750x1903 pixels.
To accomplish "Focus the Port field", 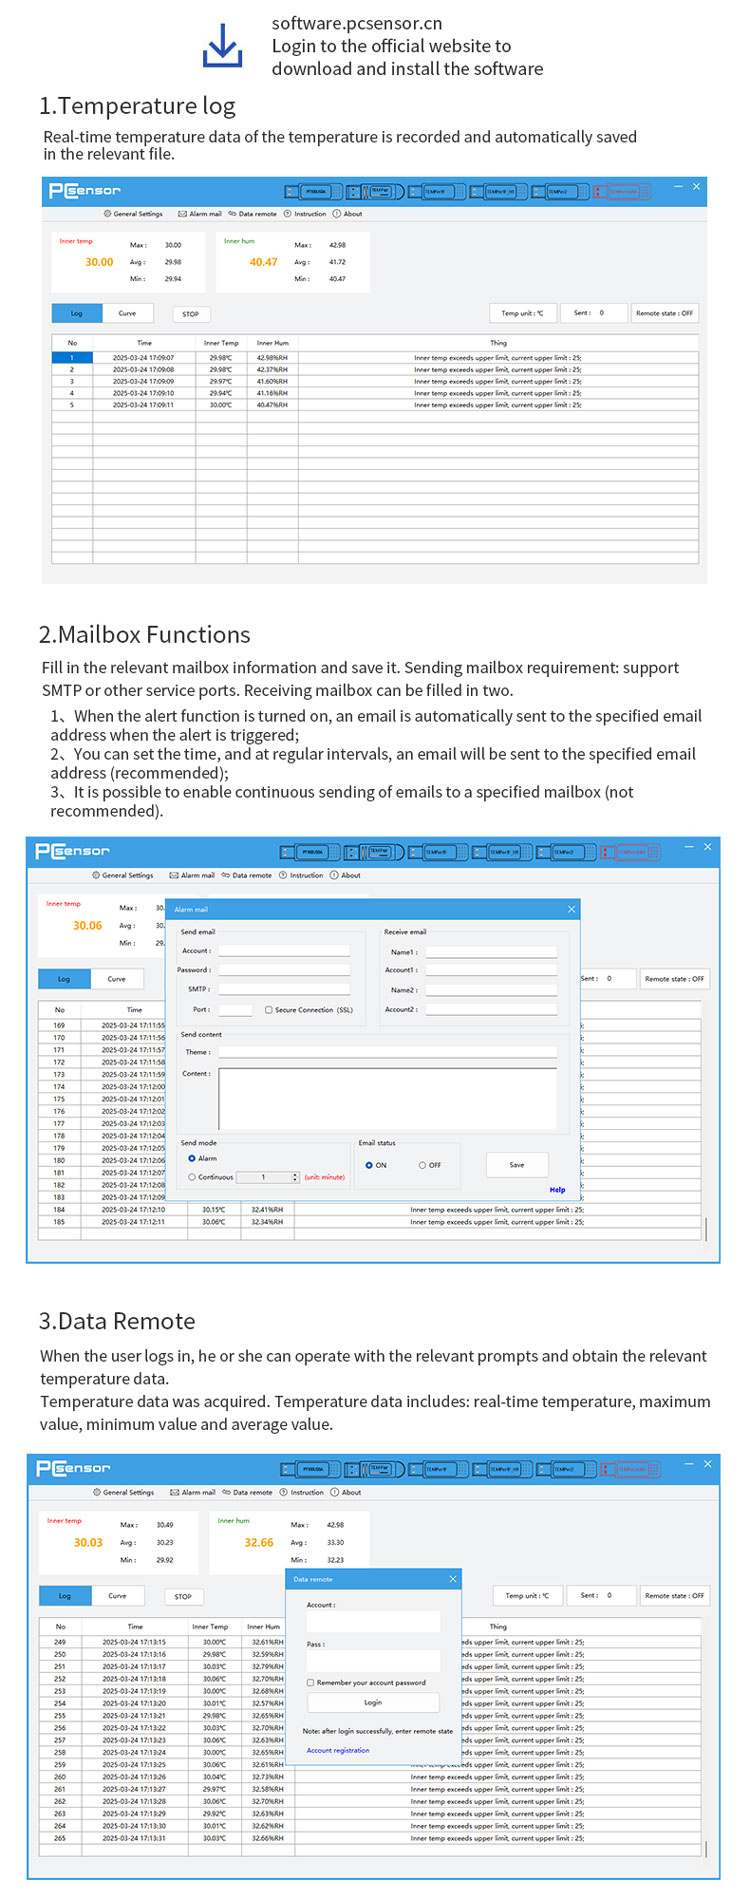I will [235, 1009].
